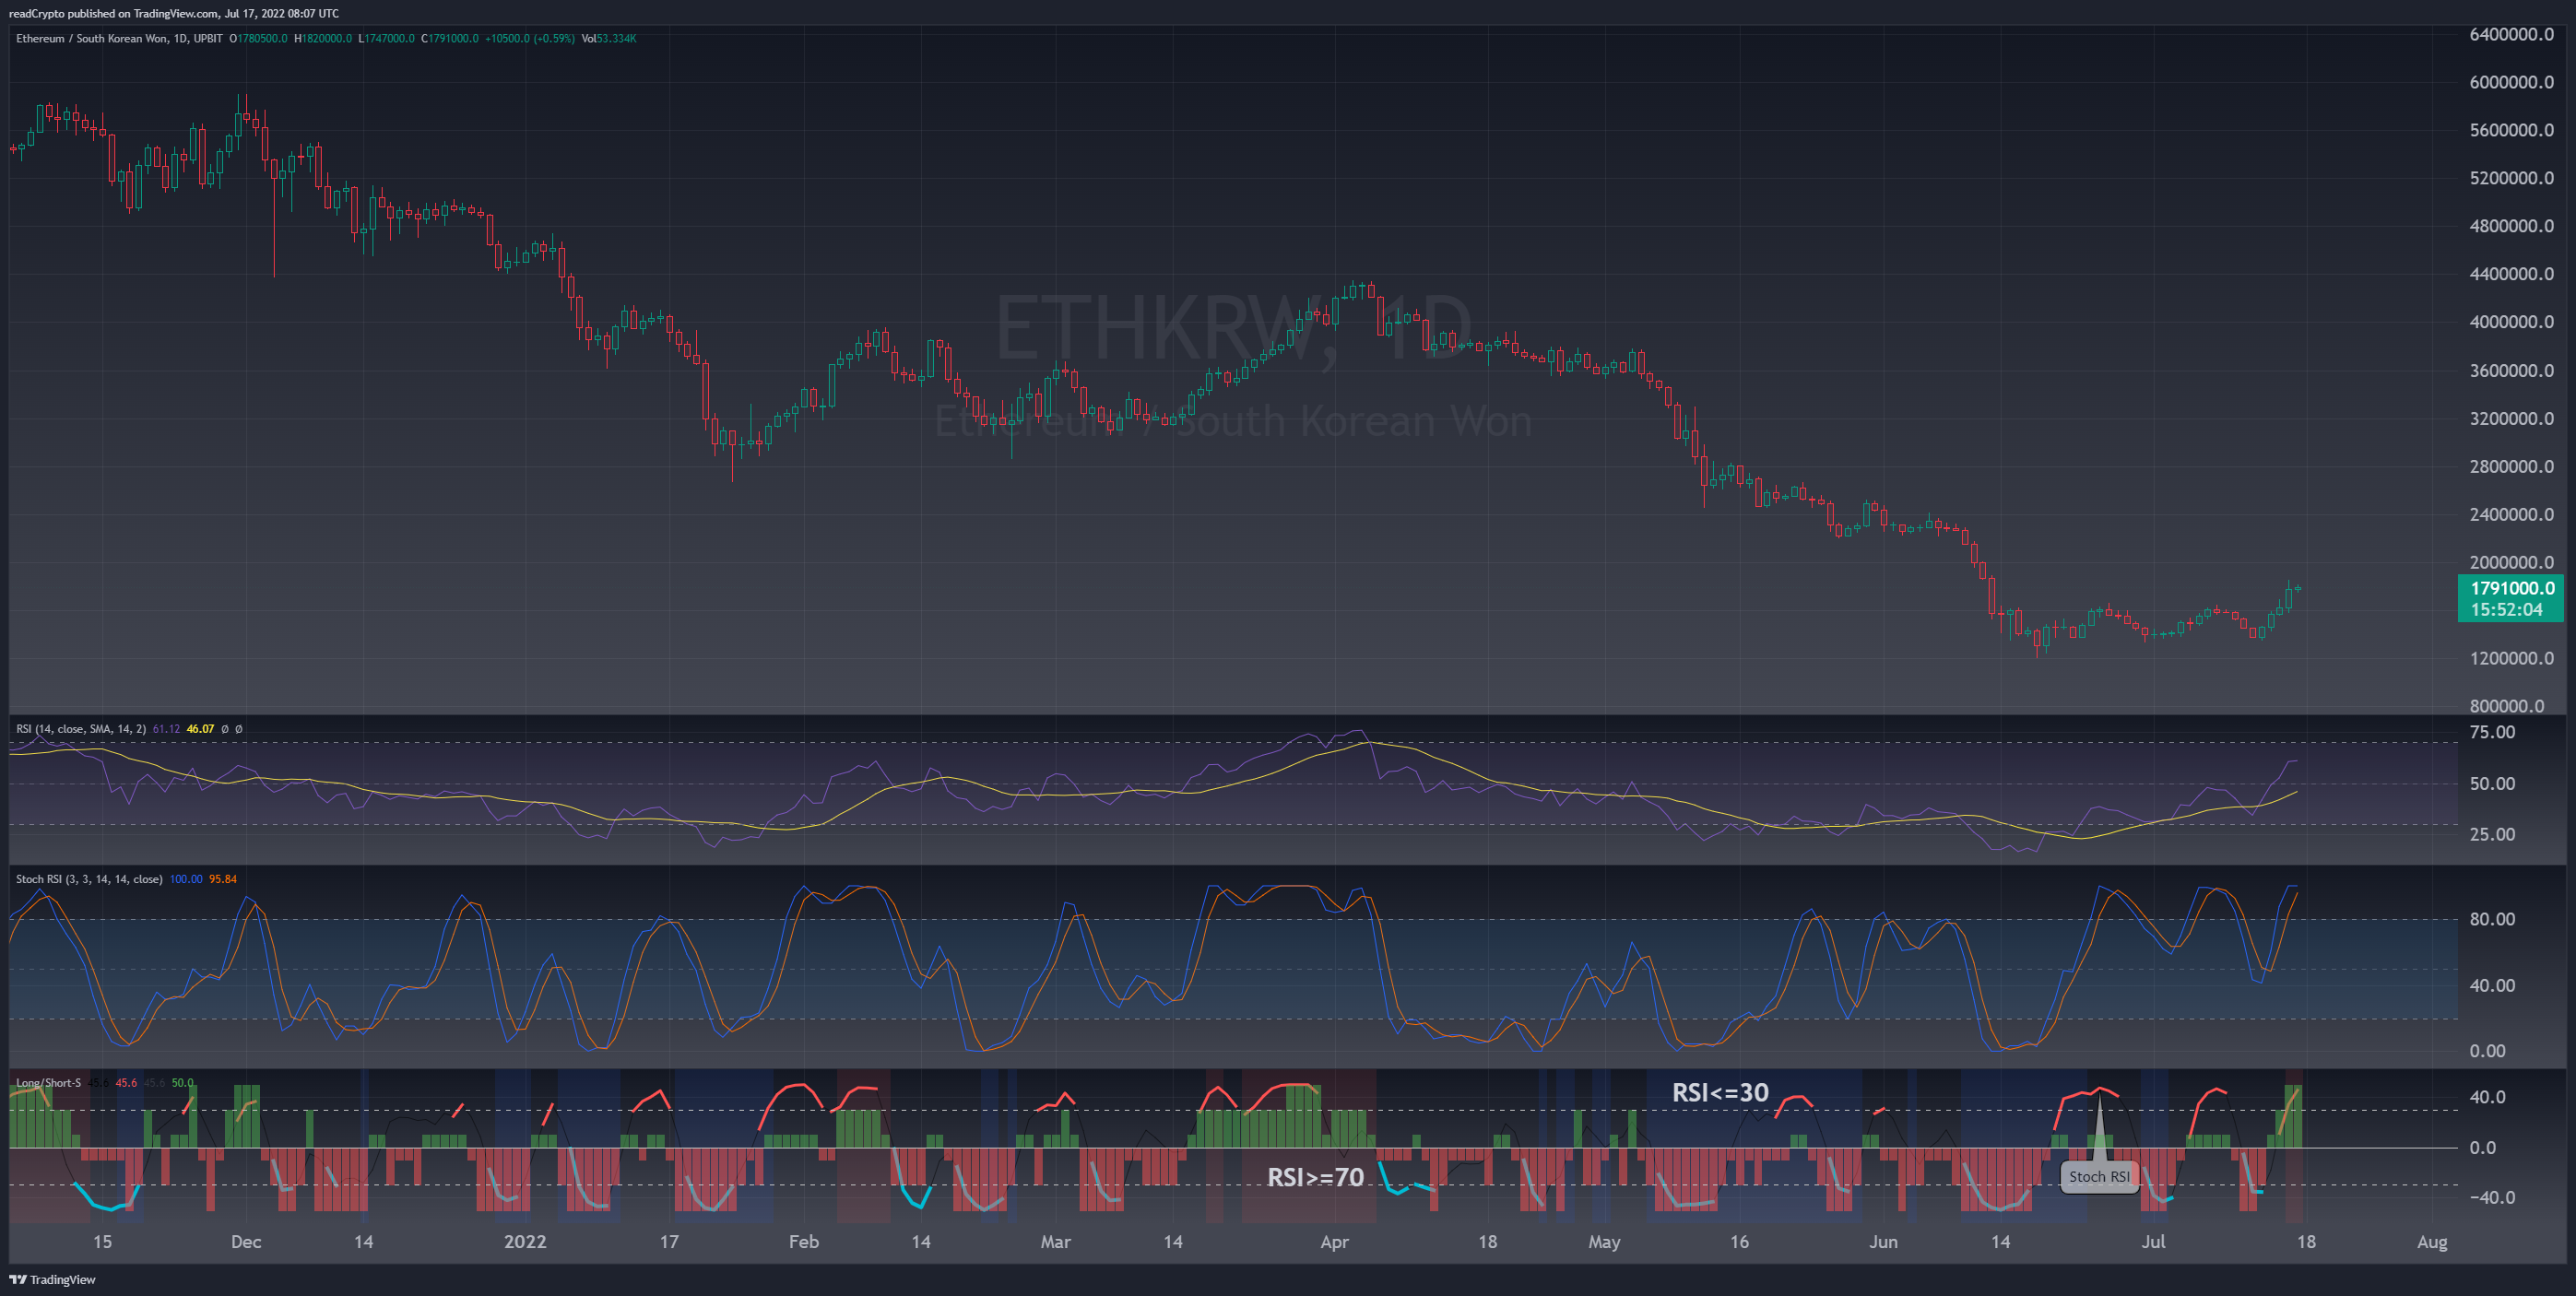Click the 2800000.0 price axis label

(2511, 466)
